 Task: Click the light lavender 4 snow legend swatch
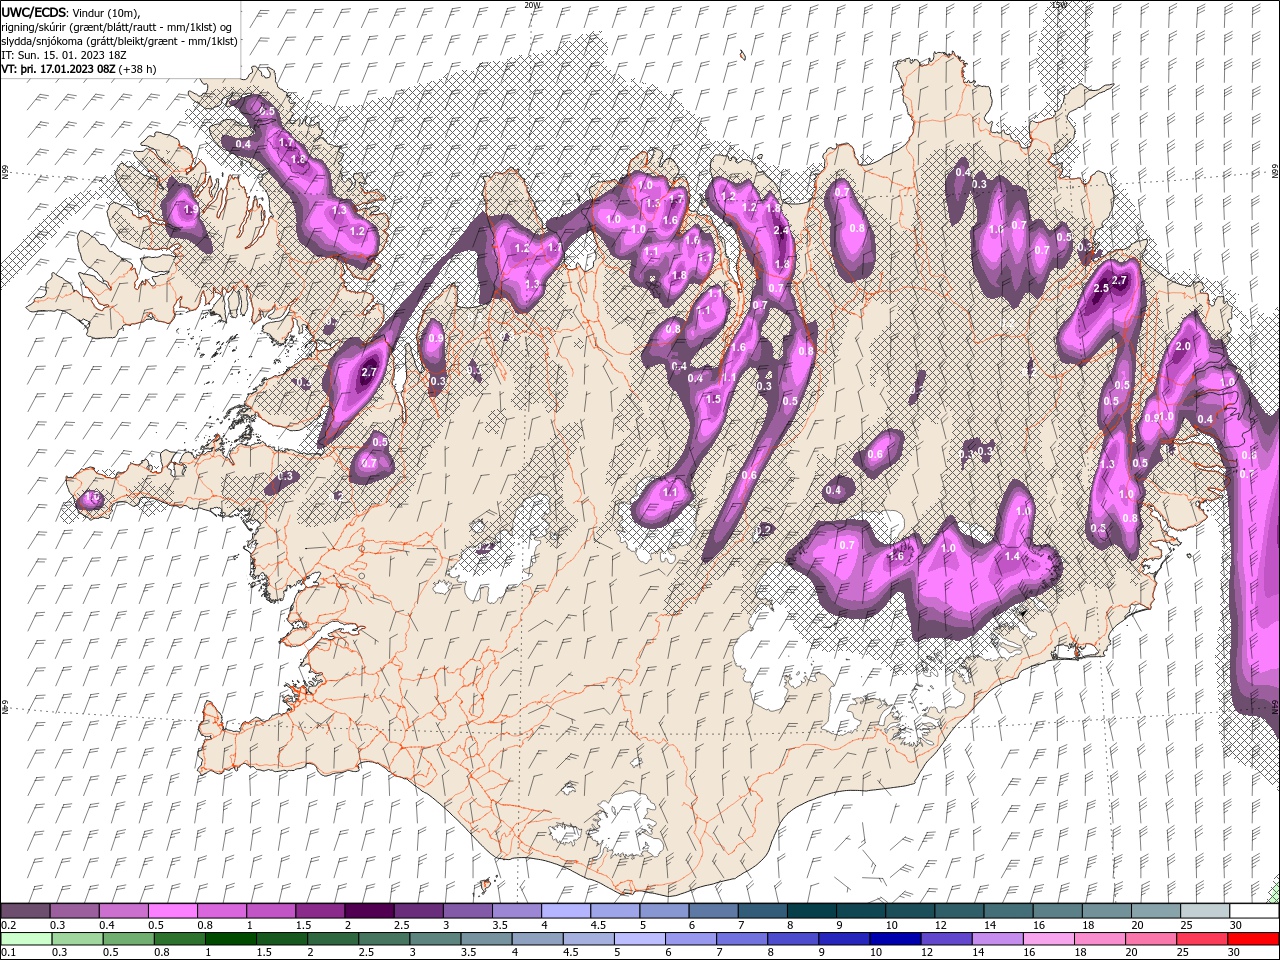coord(565,911)
